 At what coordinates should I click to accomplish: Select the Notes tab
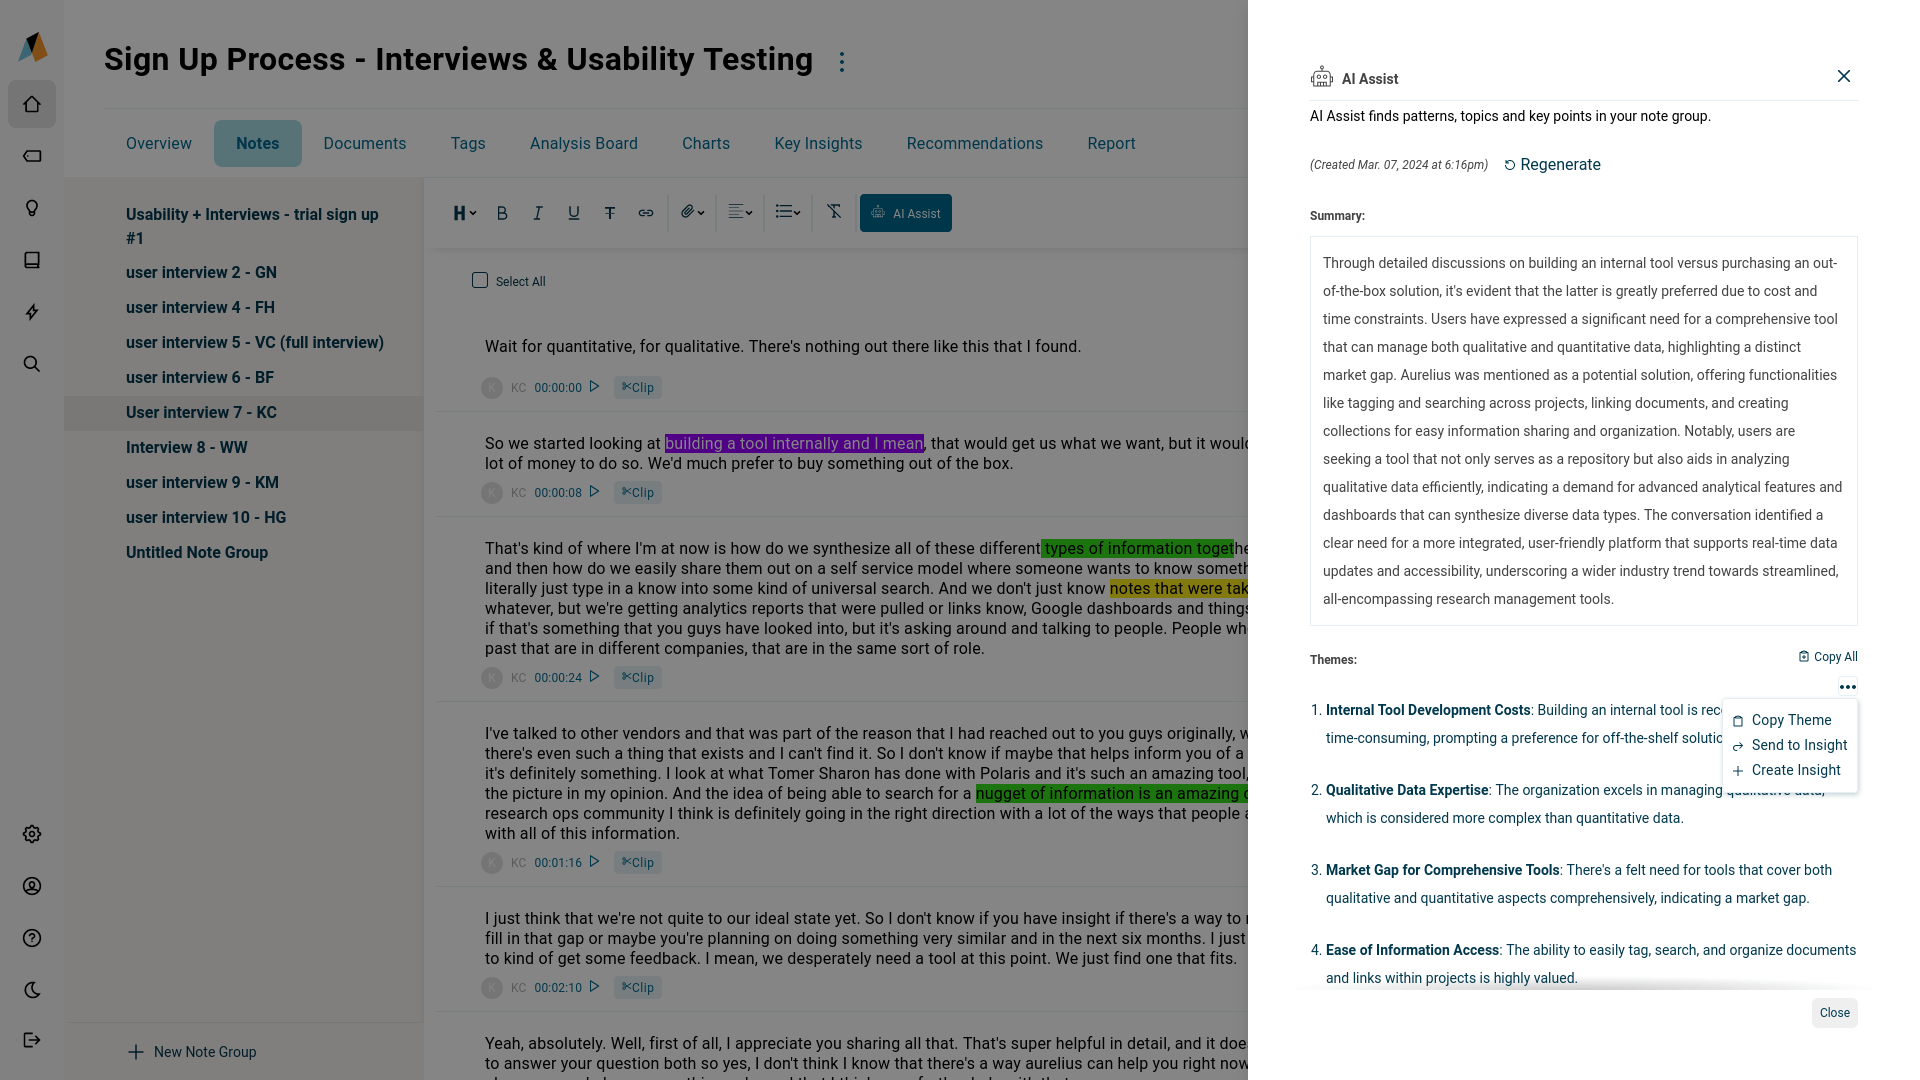258,144
